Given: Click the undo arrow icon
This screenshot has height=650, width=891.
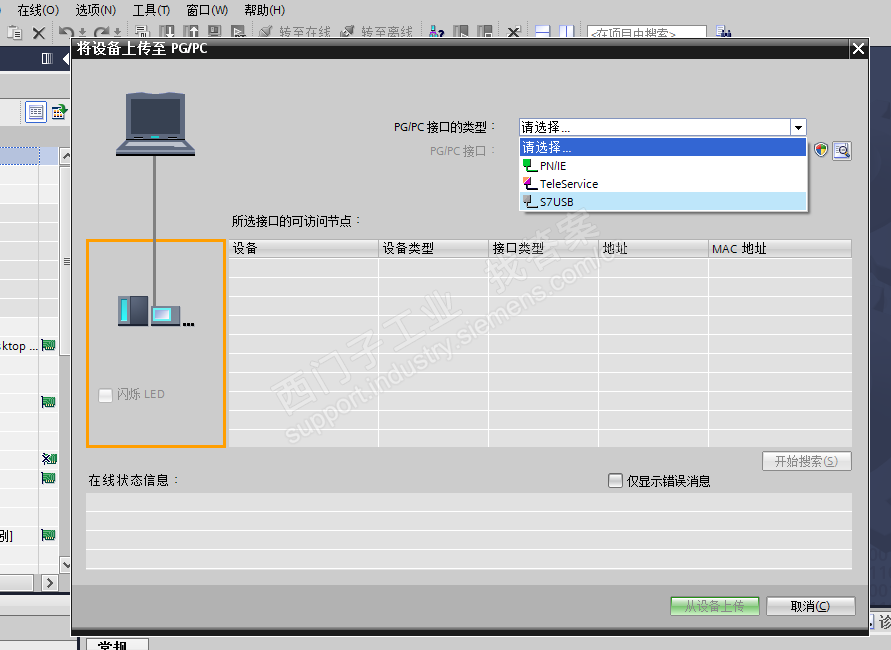Looking at the screenshot, I should [x=66, y=32].
